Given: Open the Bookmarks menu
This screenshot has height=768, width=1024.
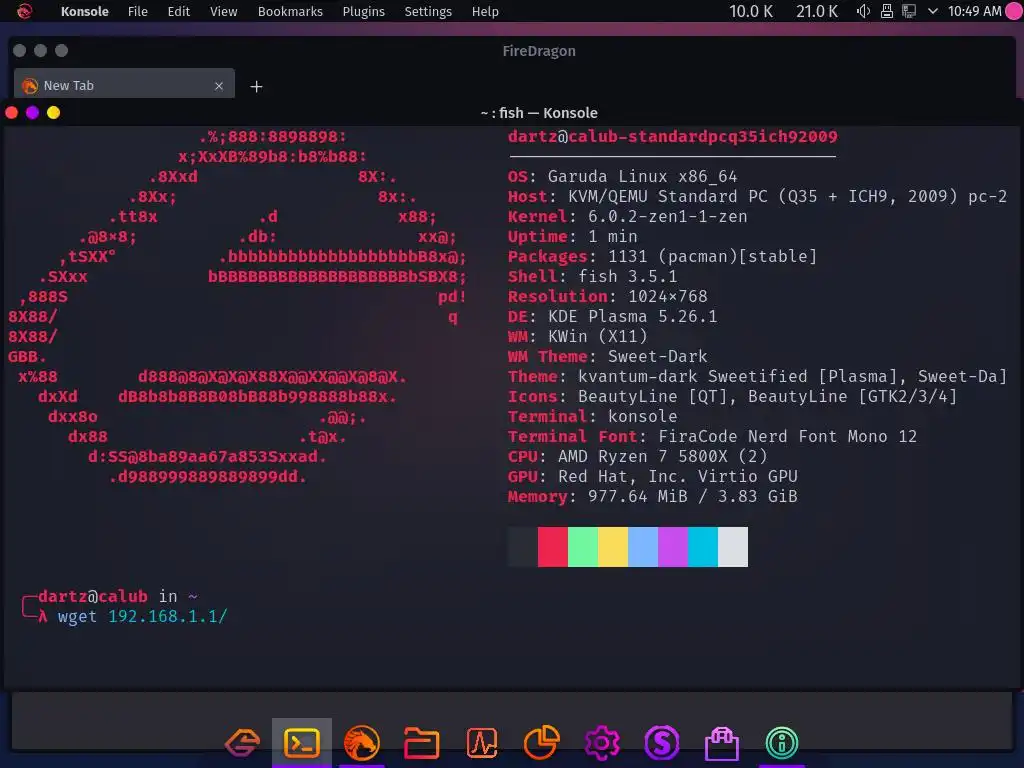Looking at the screenshot, I should pyautogui.click(x=290, y=12).
